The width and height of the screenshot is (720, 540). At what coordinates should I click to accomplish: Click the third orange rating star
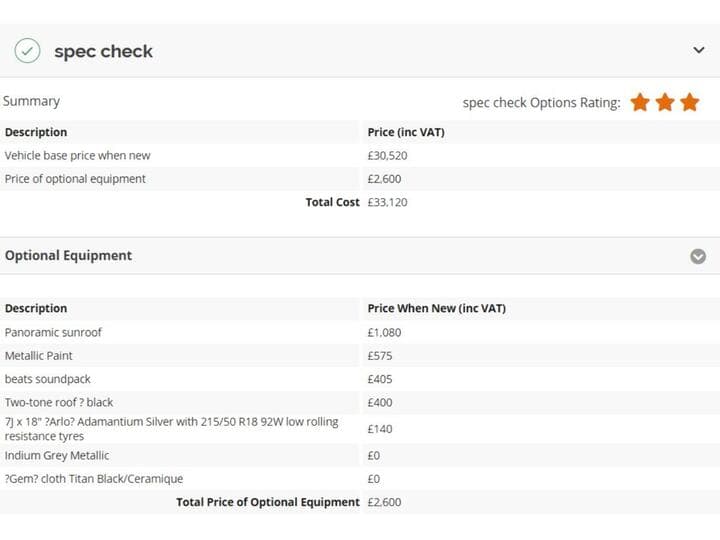690,102
